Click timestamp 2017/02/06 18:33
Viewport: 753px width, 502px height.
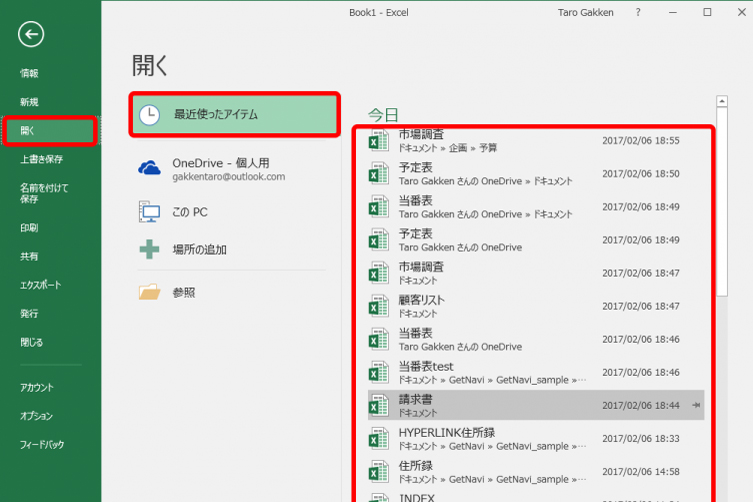[x=641, y=439]
